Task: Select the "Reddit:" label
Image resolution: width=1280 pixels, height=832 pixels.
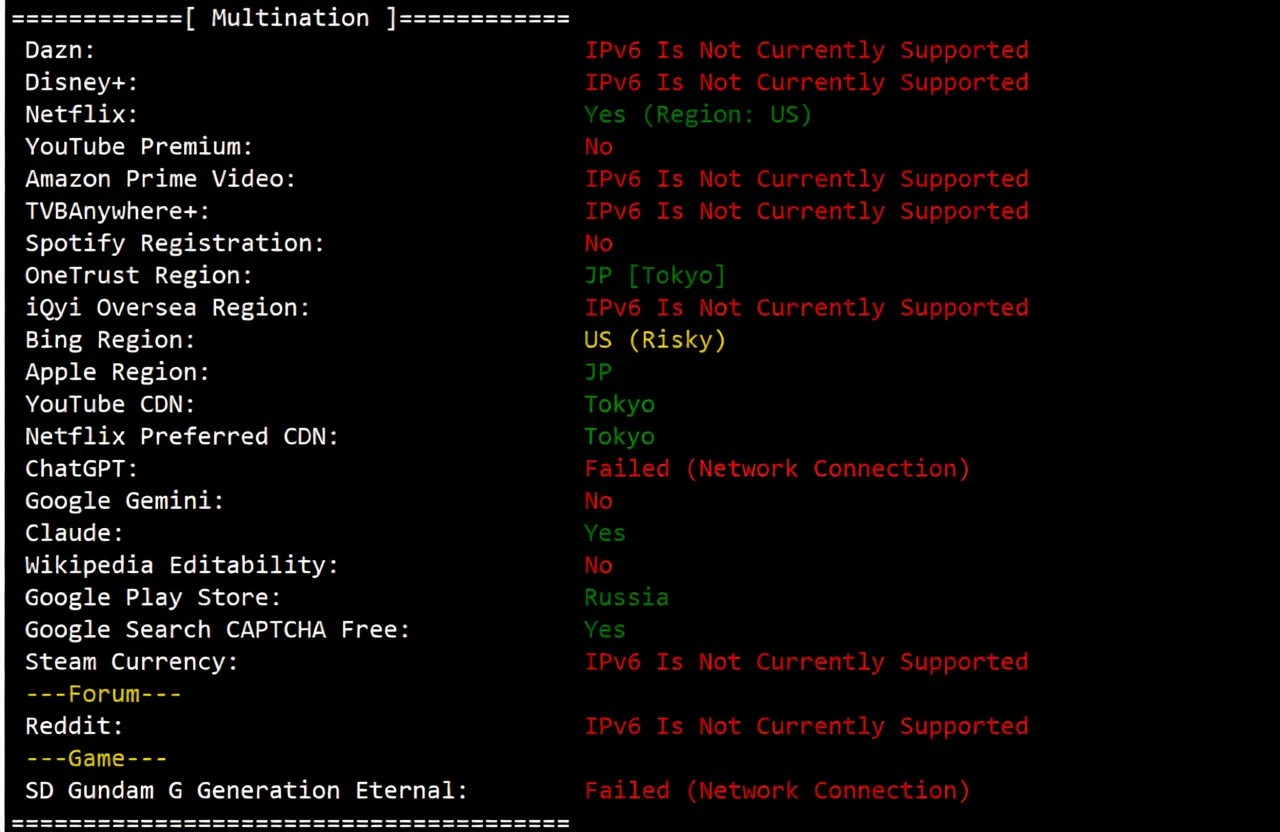Action: pos(75,726)
